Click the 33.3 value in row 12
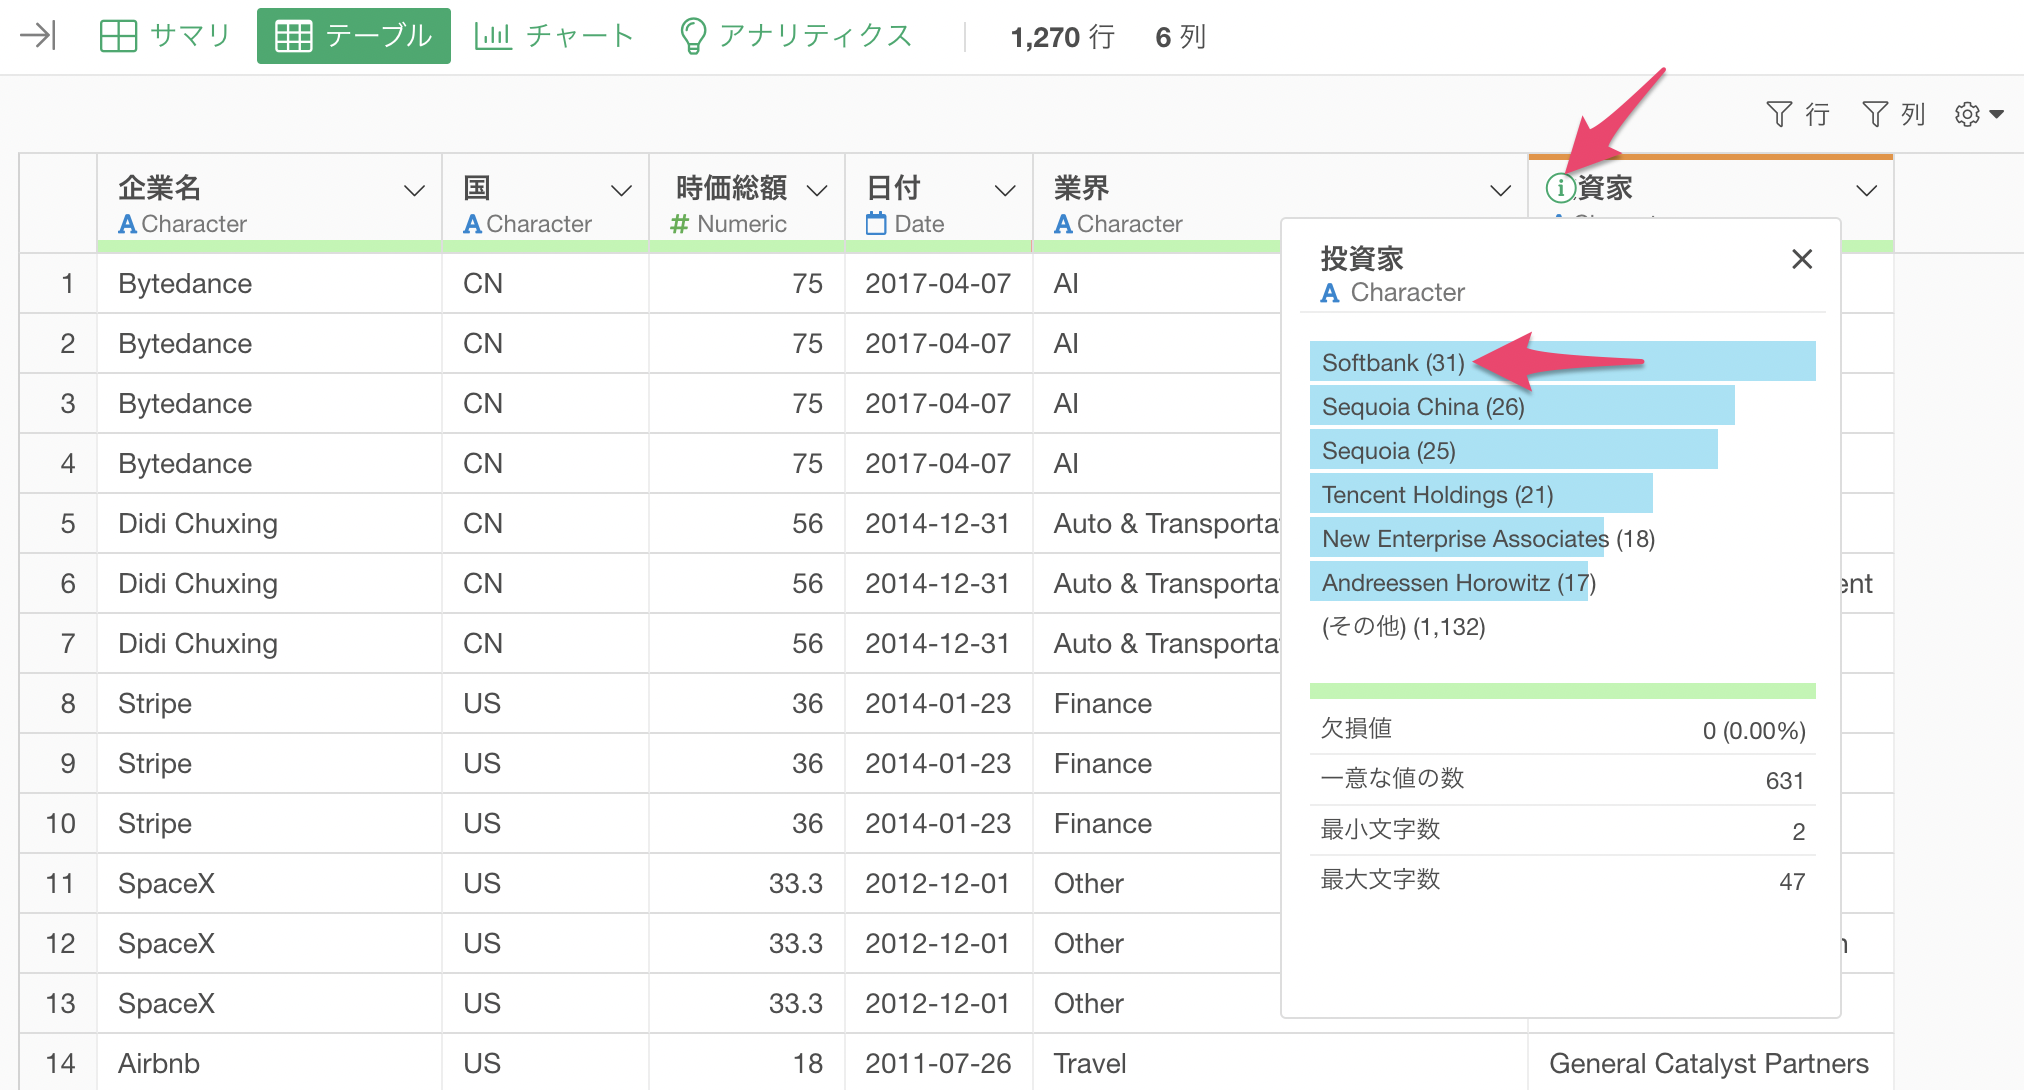Image resolution: width=2024 pixels, height=1090 pixels. coord(796,943)
